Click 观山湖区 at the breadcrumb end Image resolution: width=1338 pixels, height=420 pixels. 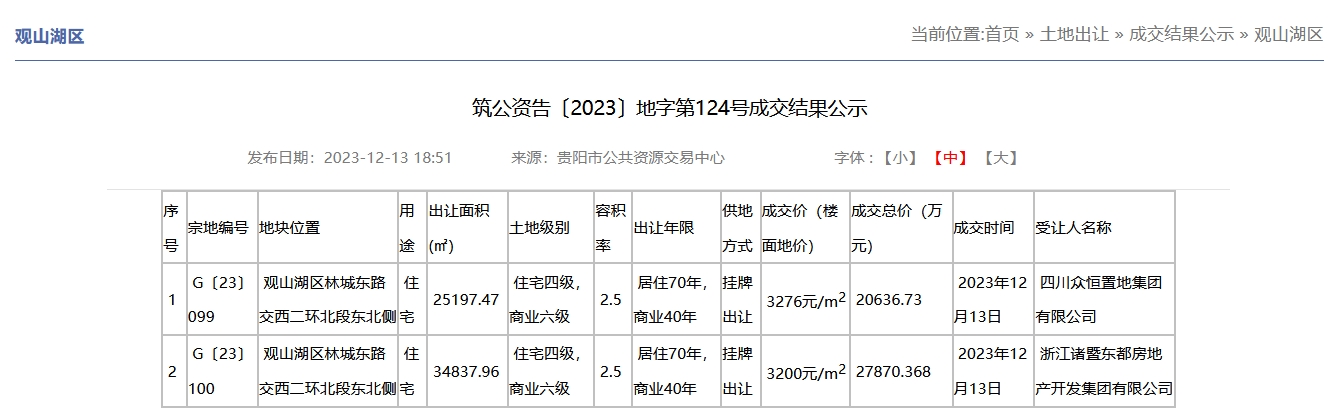1288,34
